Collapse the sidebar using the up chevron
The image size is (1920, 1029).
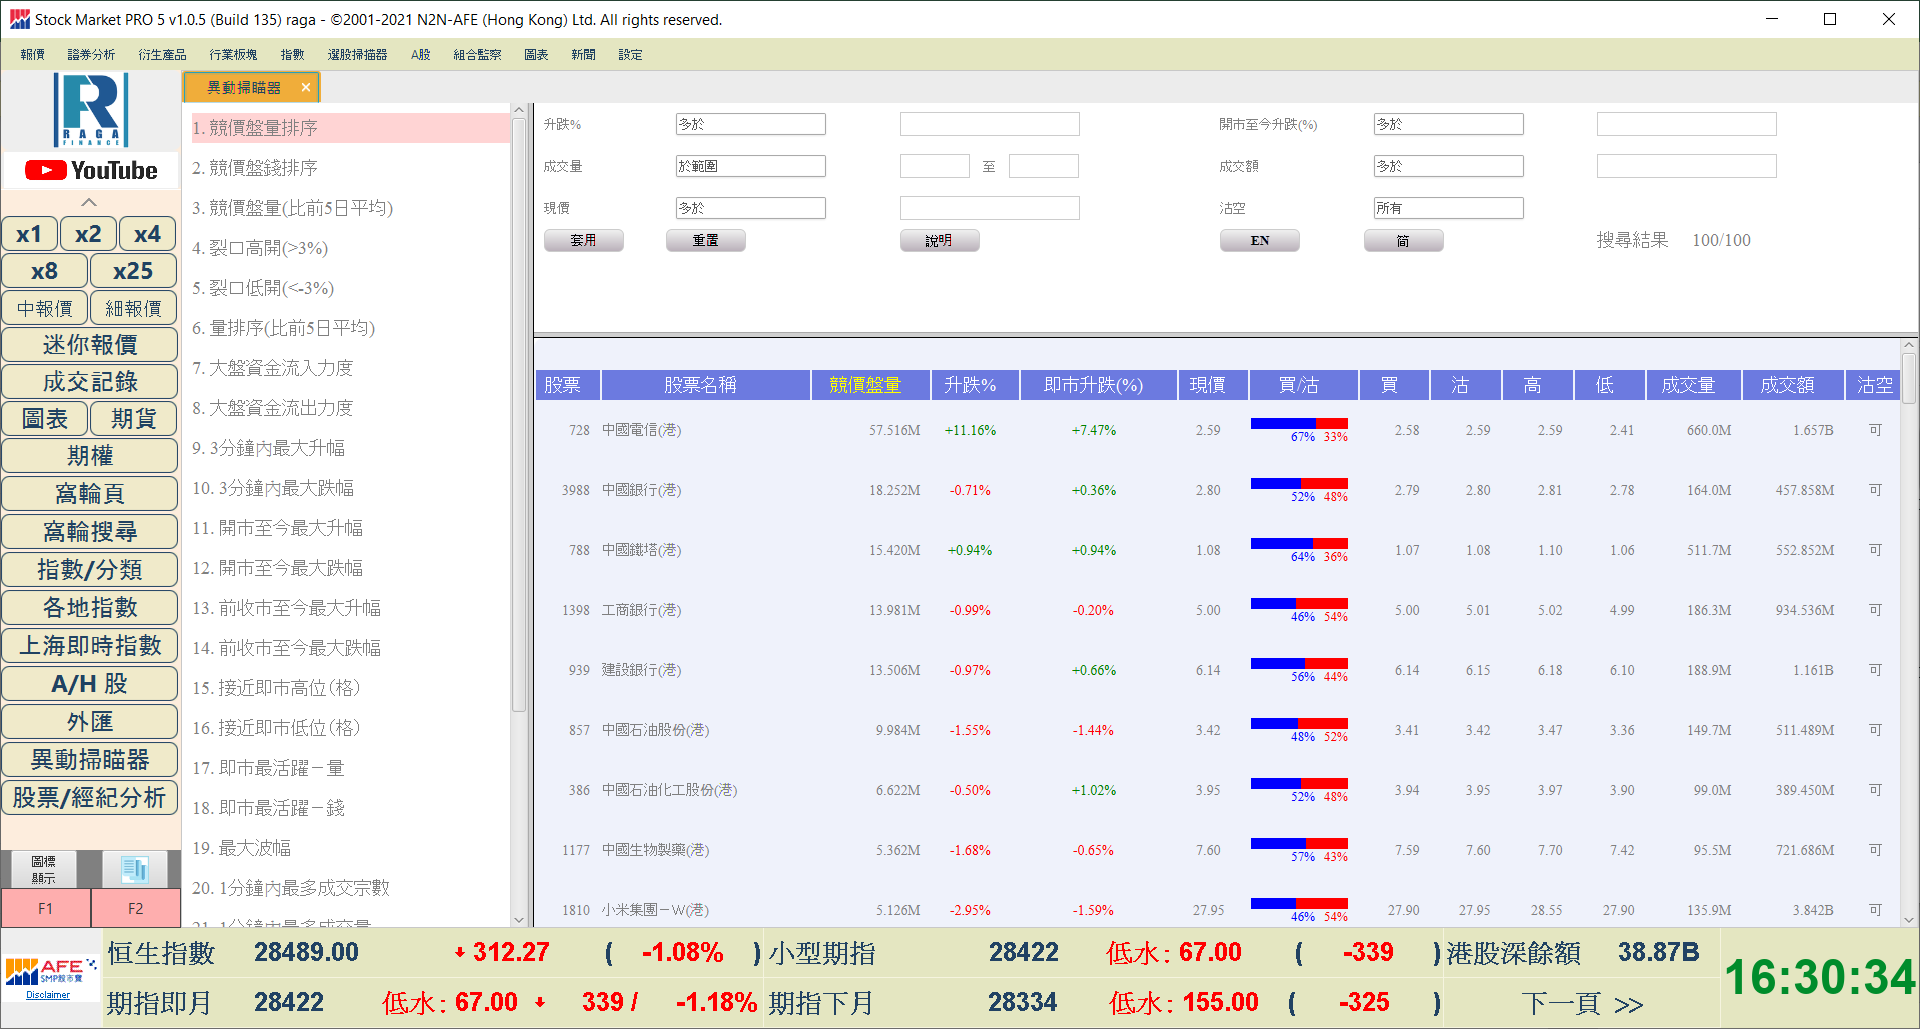click(89, 202)
